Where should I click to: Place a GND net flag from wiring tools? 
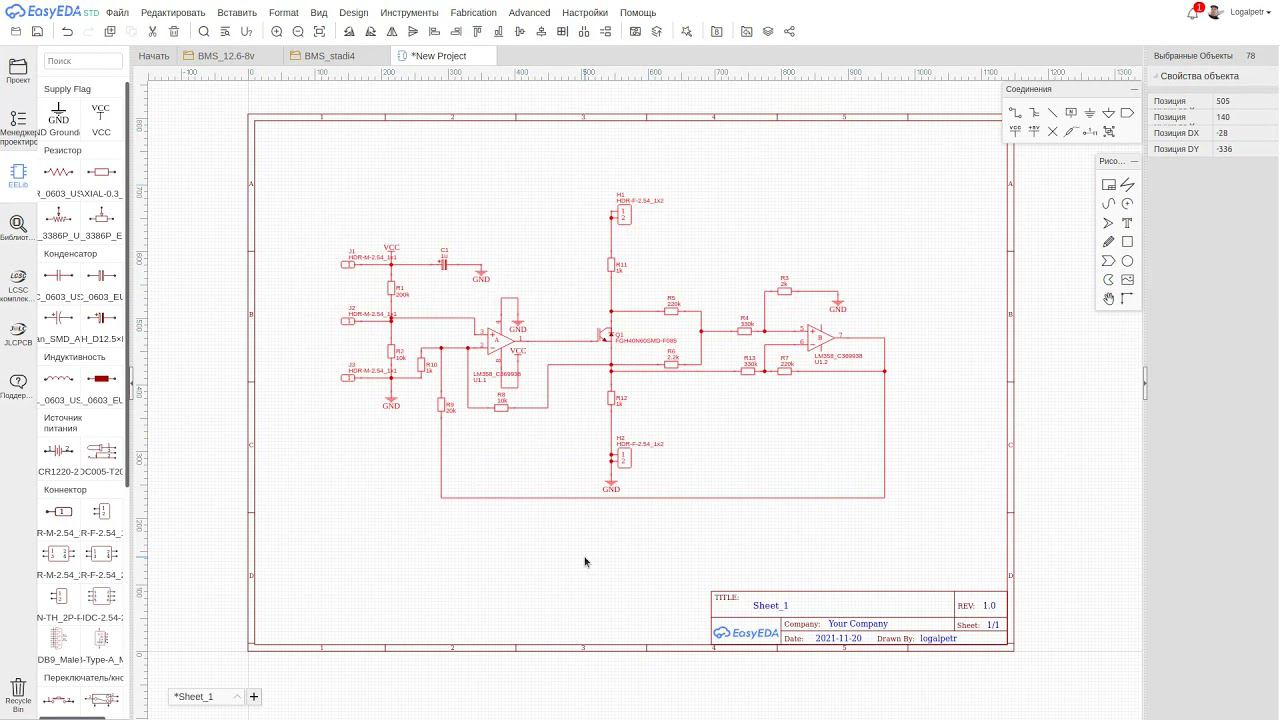tap(1090, 113)
